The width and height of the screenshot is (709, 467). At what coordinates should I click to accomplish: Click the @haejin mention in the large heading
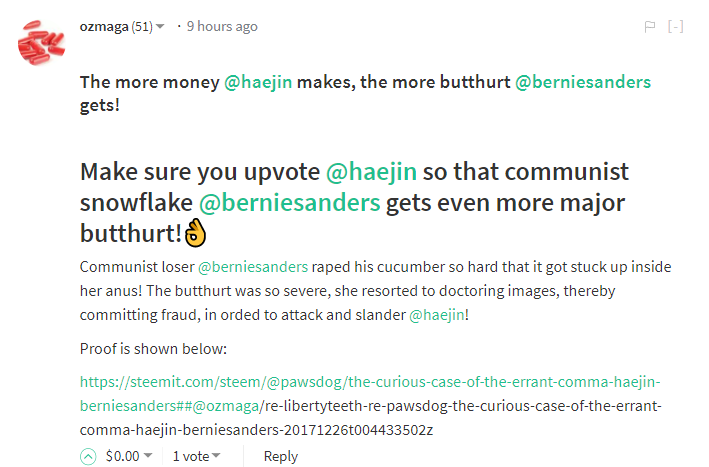[x=371, y=172]
